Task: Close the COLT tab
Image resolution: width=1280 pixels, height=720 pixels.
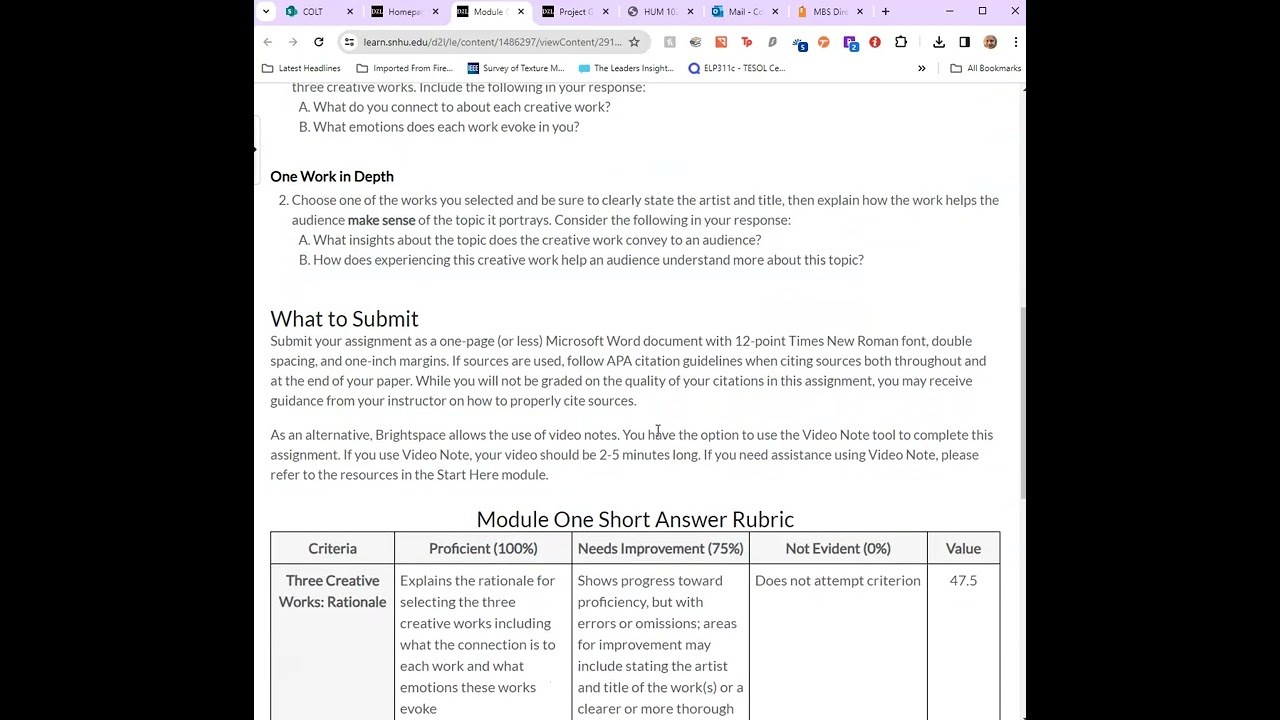Action: tap(350, 12)
